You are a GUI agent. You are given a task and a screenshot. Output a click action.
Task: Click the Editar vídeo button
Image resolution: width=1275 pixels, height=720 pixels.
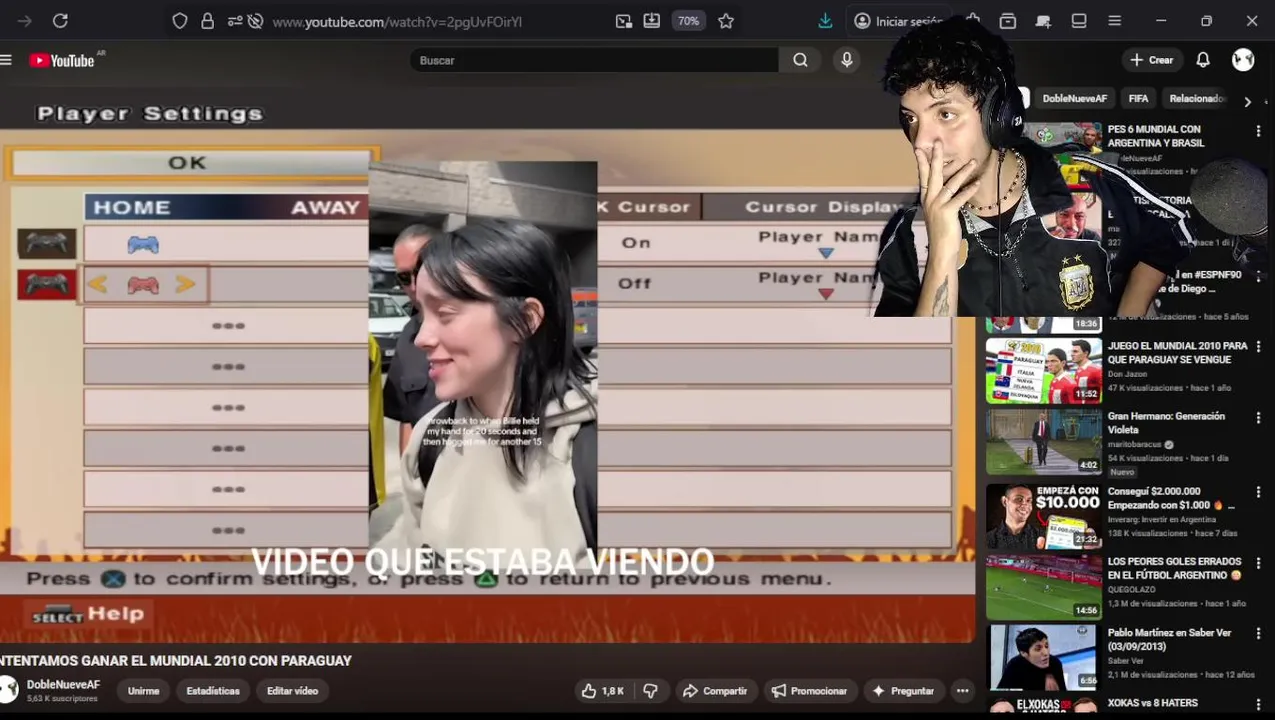292,691
